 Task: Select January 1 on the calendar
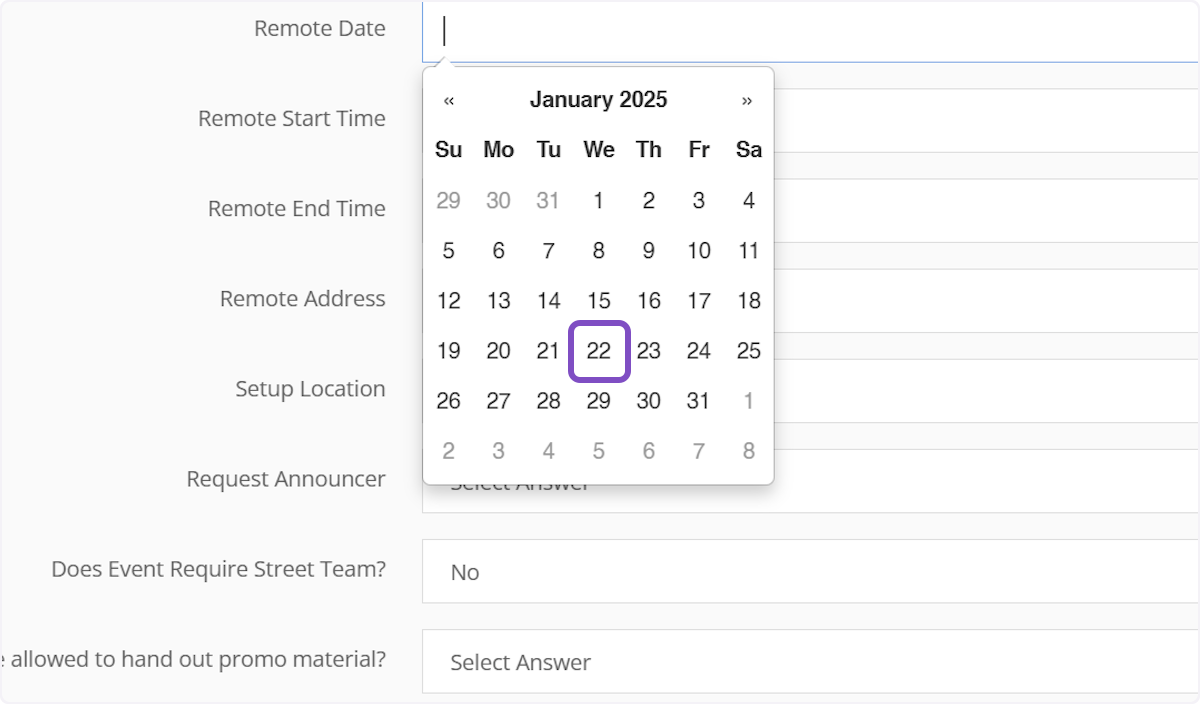coord(598,200)
